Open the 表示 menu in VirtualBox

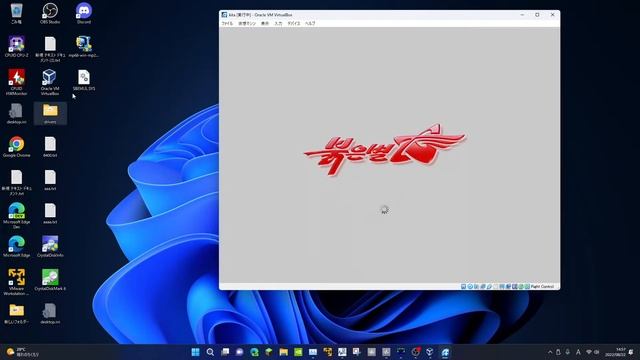tap(265, 24)
